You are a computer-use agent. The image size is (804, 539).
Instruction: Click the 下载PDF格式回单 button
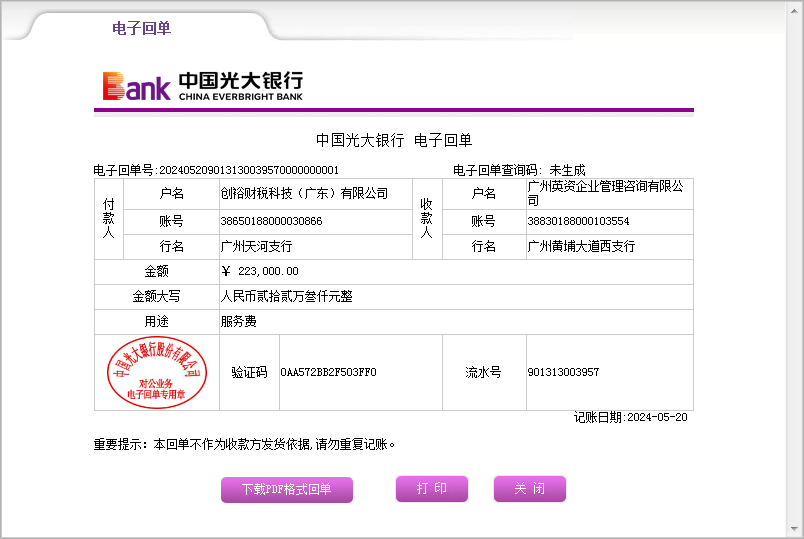(286, 490)
